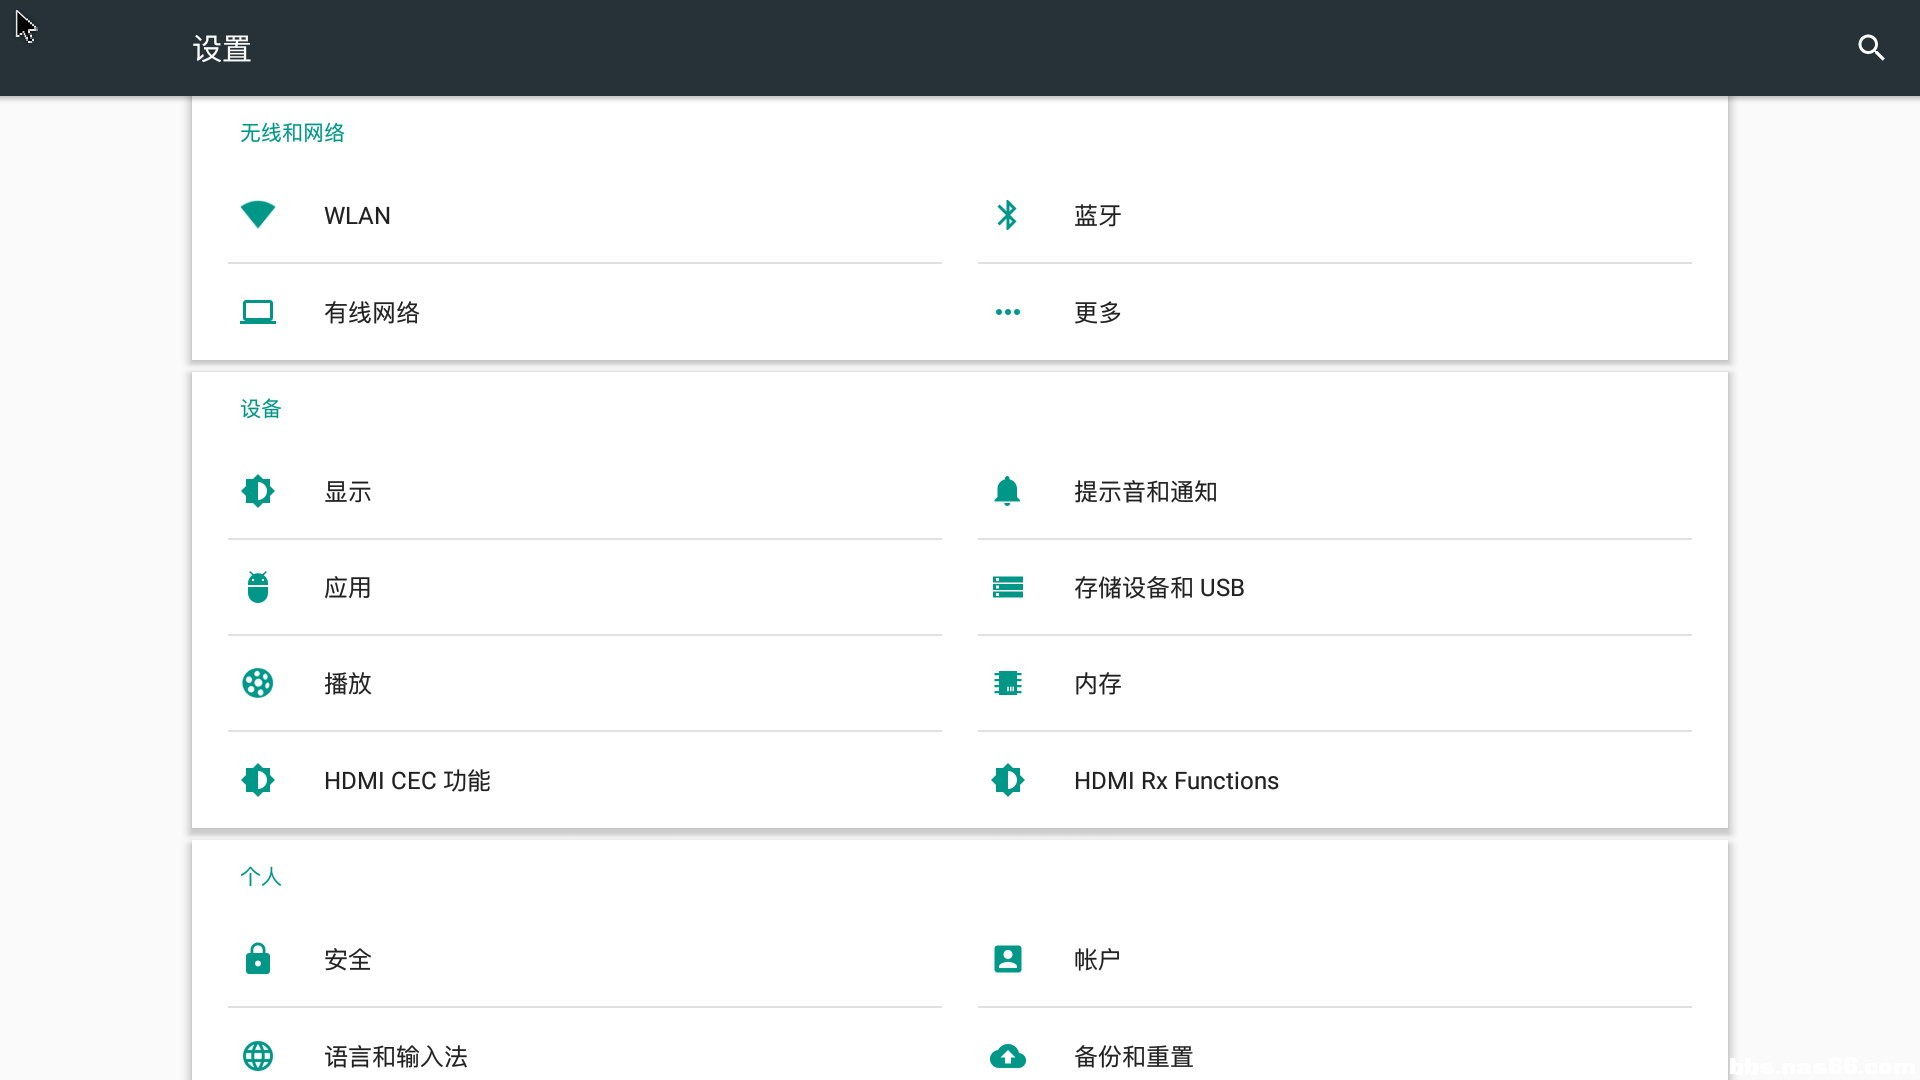Open 内存 memory settings

[x=1335, y=683]
